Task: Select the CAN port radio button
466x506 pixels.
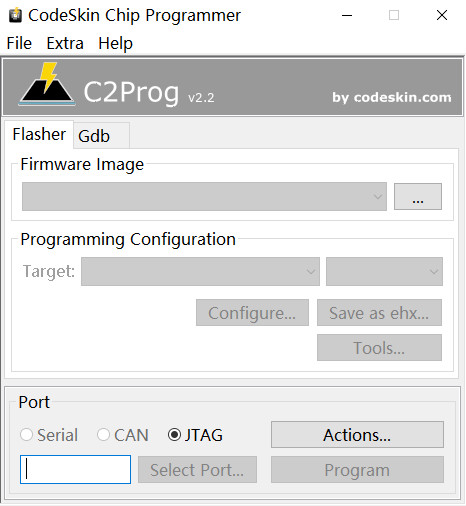Action: coord(103,435)
